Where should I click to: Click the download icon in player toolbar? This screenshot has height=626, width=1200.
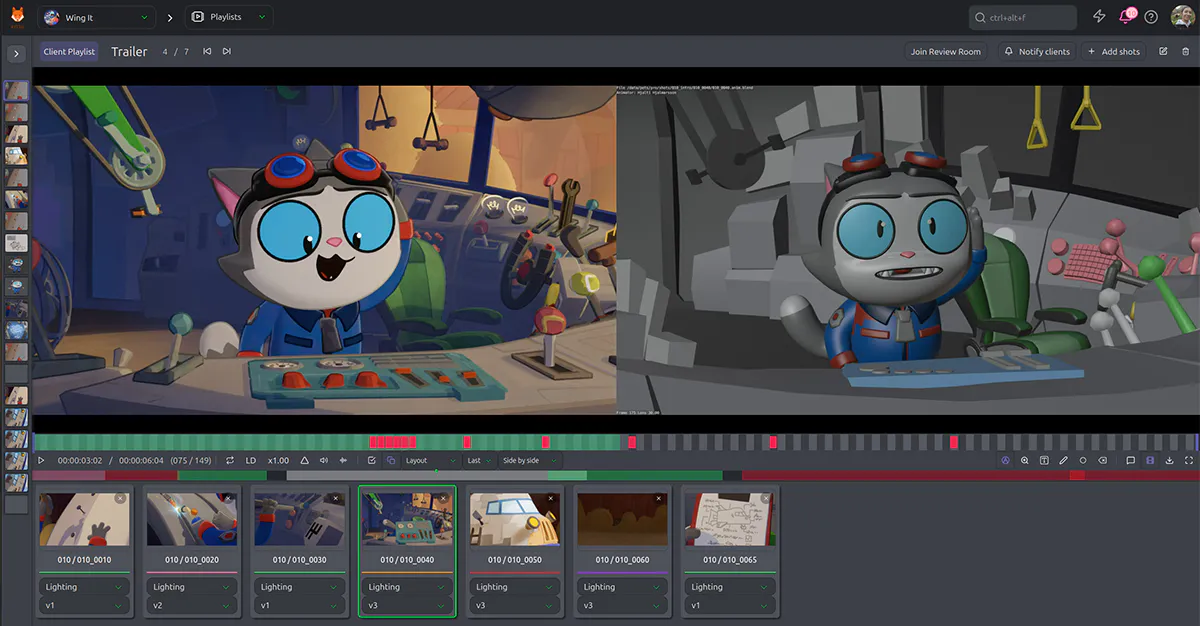(1169, 460)
